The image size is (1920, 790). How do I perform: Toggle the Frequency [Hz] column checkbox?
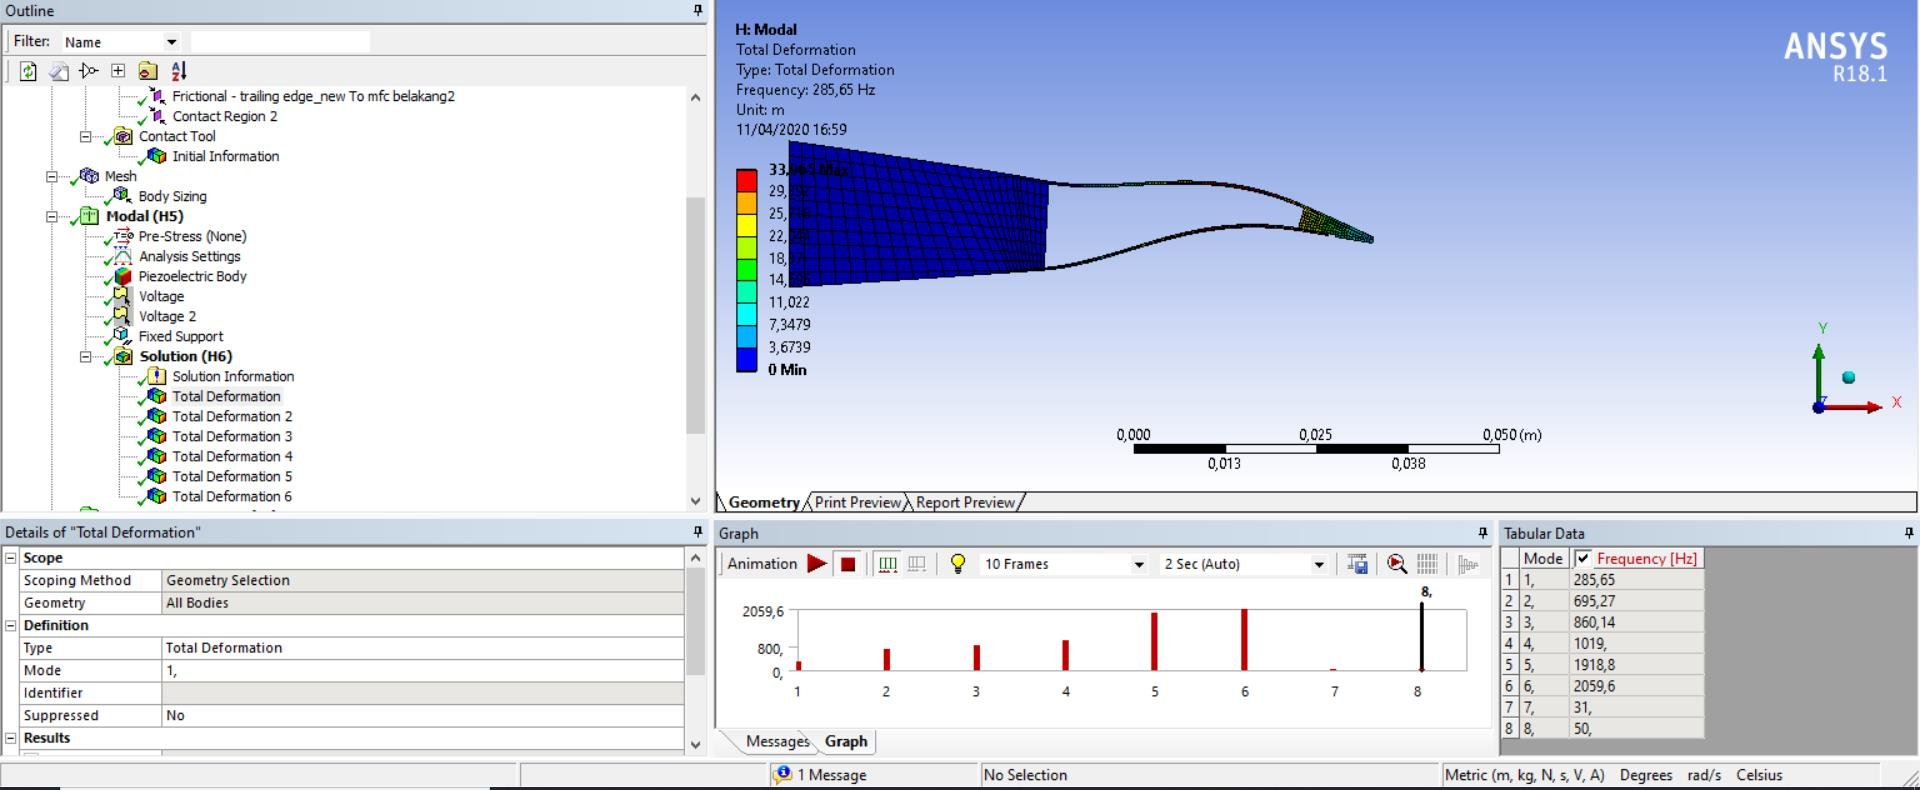1583,558
